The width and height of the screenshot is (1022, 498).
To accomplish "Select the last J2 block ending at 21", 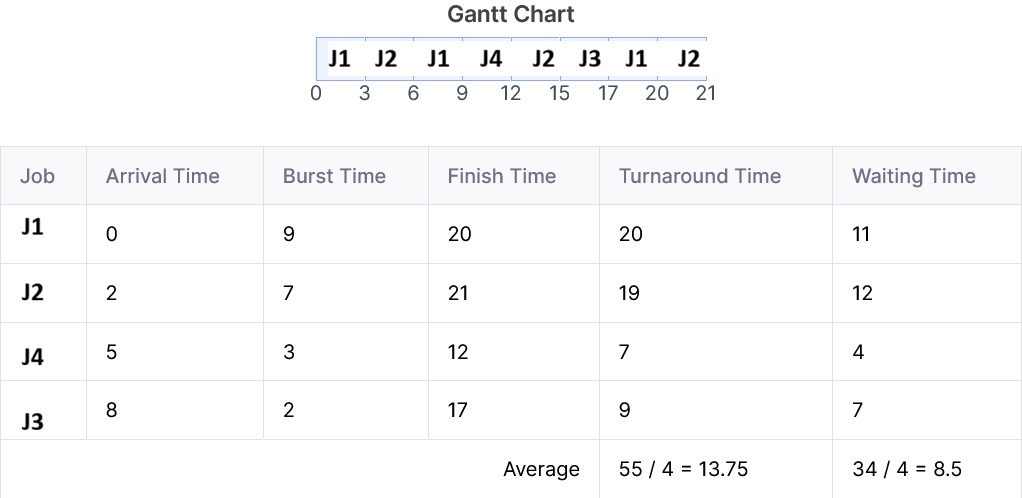I will pyautogui.click(x=682, y=59).
